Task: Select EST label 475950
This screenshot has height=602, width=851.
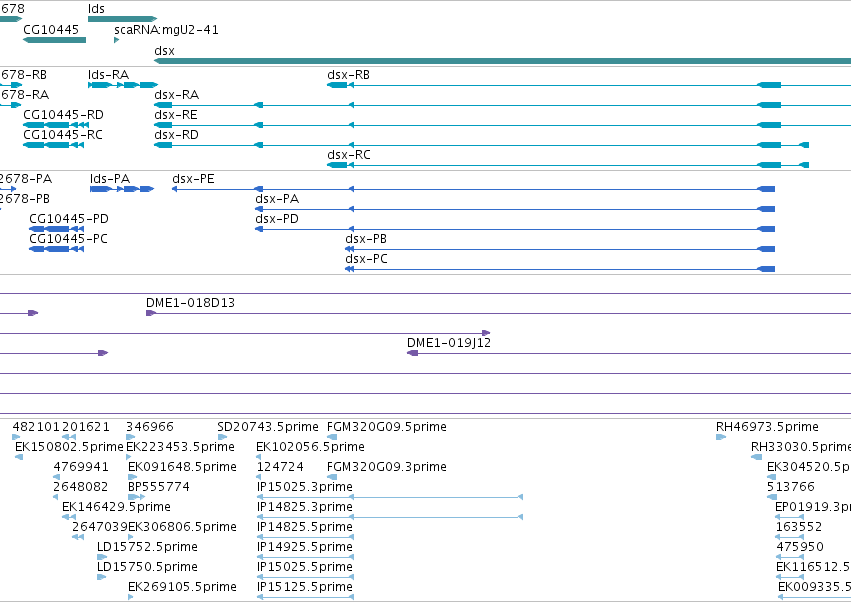Action: pos(800,547)
